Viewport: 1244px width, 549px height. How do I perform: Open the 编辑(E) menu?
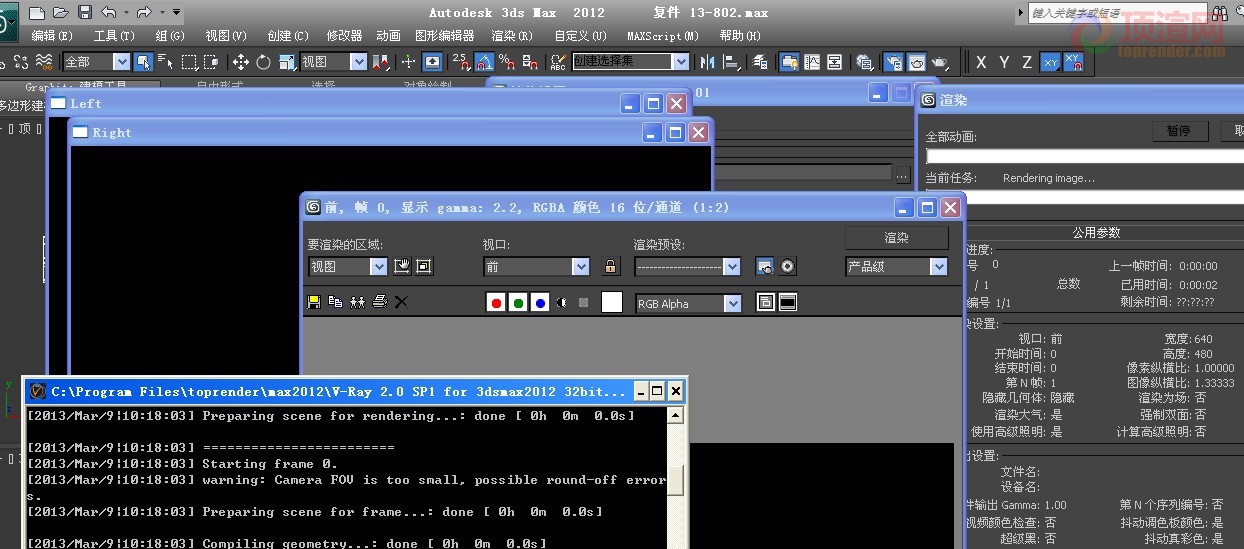click(x=52, y=36)
